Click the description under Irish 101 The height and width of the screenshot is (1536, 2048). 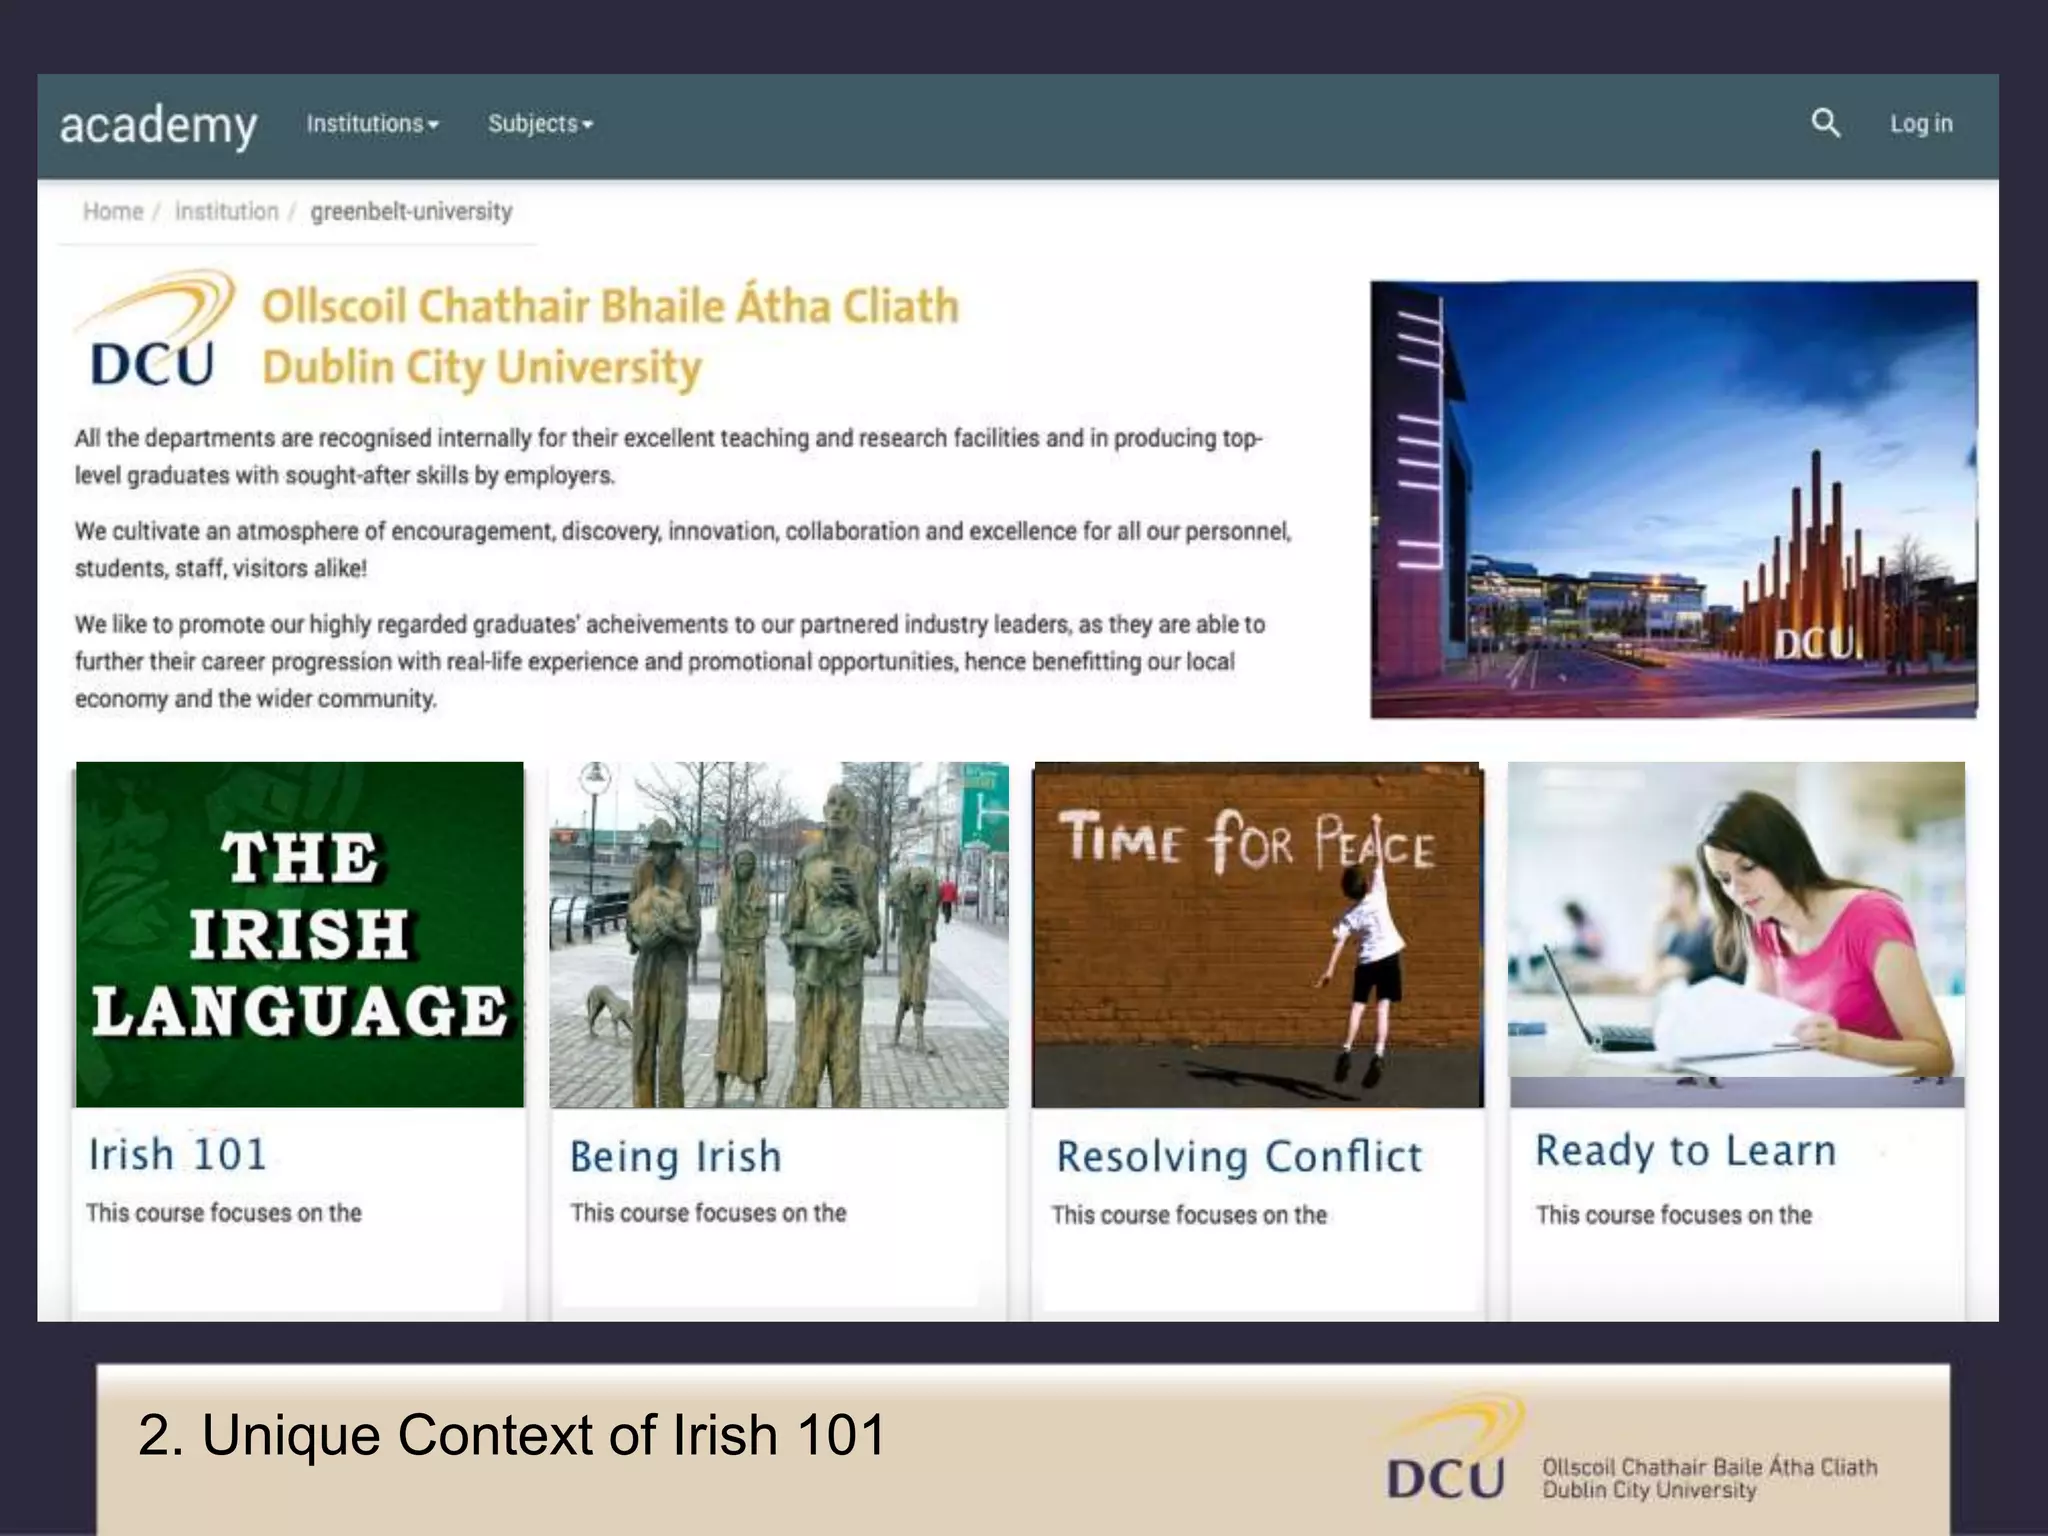click(x=224, y=1213)
